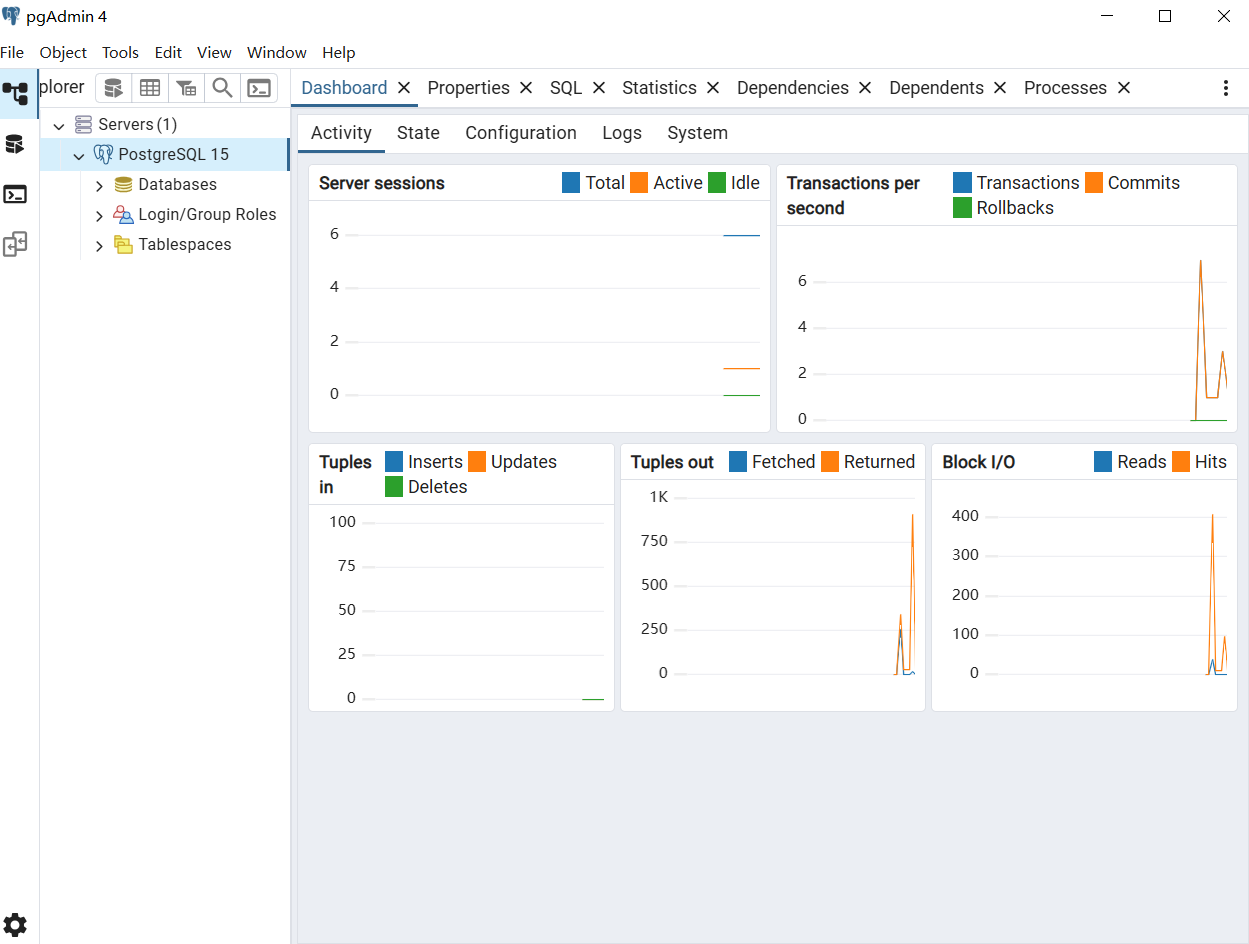Click the Query Tool toolbar button
The height and width of the screenshot is (944, 1249).
click(x=114, y=88)
